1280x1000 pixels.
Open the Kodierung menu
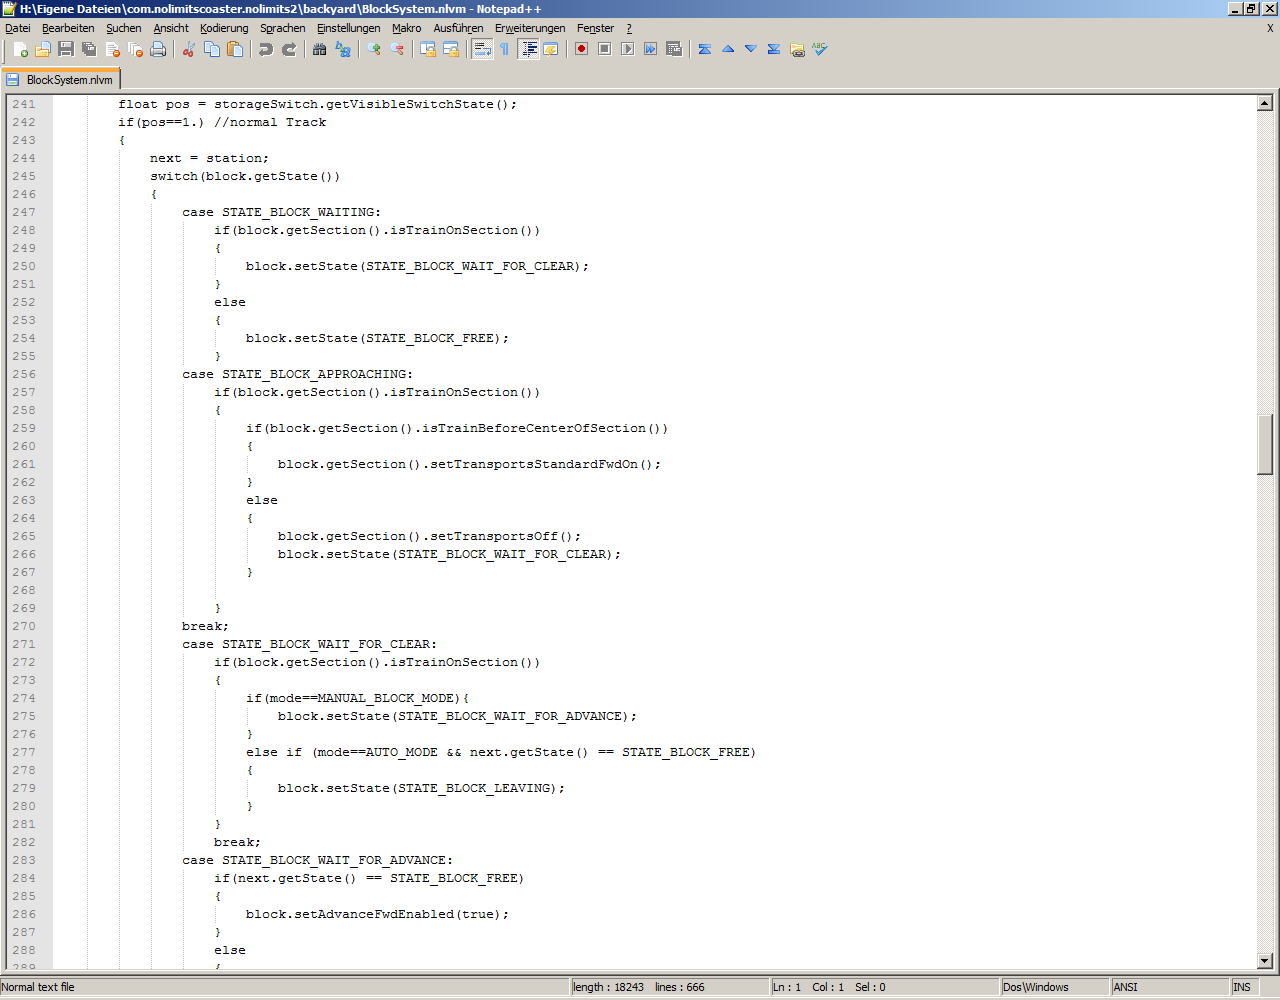point(224,28)
